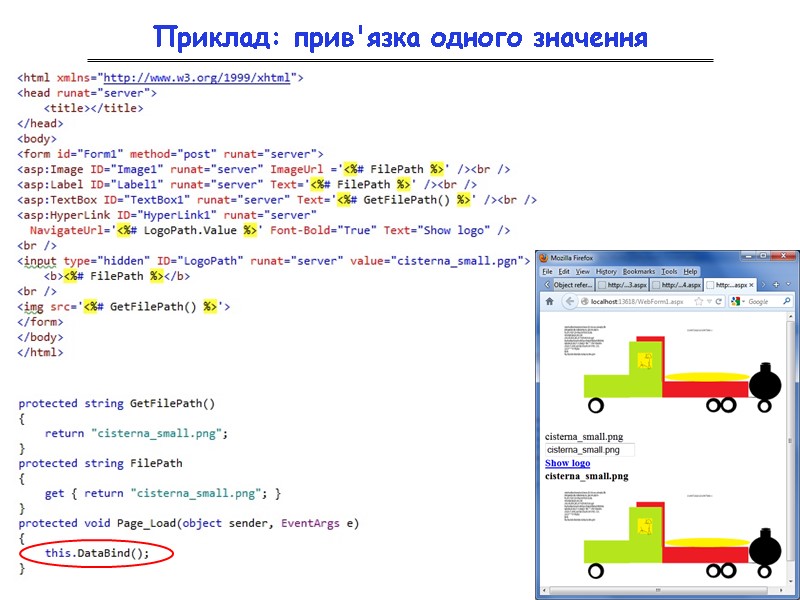Viewport: 800px width, 600px height.
Task: Click the Show logo hyperlink
Action: pos(567,463)
